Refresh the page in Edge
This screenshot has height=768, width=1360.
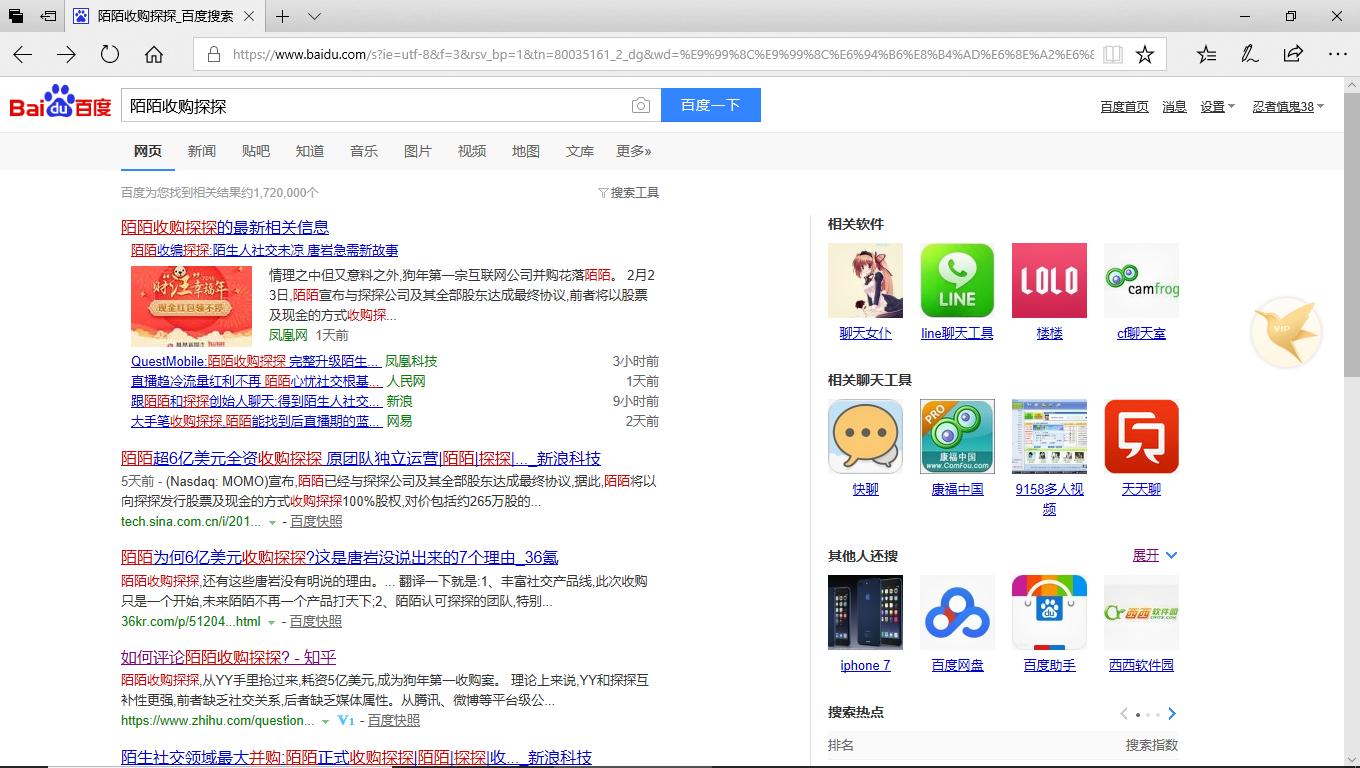[109, 54]
